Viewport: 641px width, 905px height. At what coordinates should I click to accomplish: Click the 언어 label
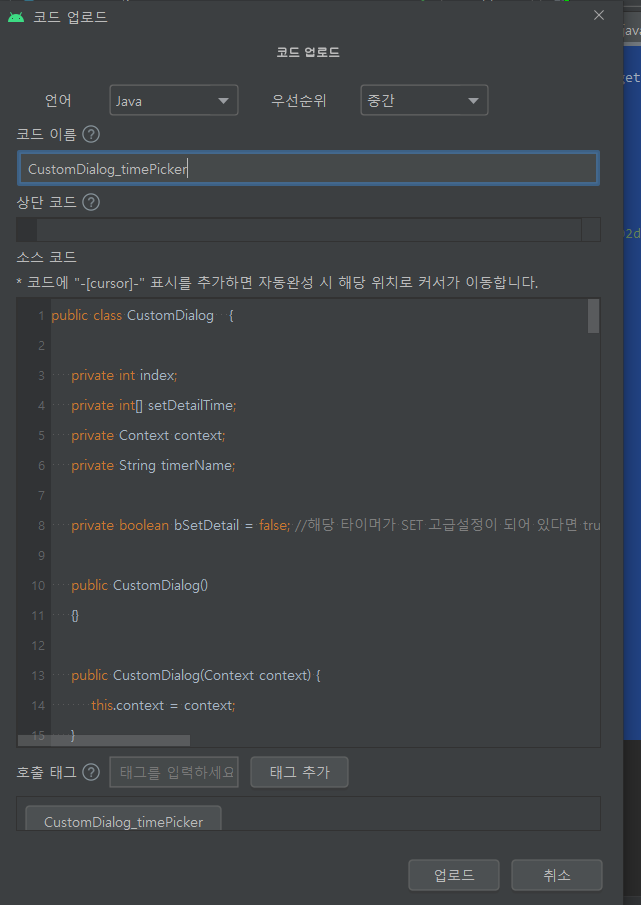pos(58,100)
